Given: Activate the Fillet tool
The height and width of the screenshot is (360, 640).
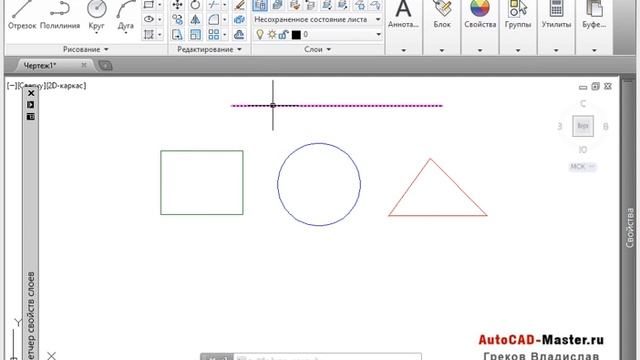Looking at the screenshot, I should (x=213, y=19).
